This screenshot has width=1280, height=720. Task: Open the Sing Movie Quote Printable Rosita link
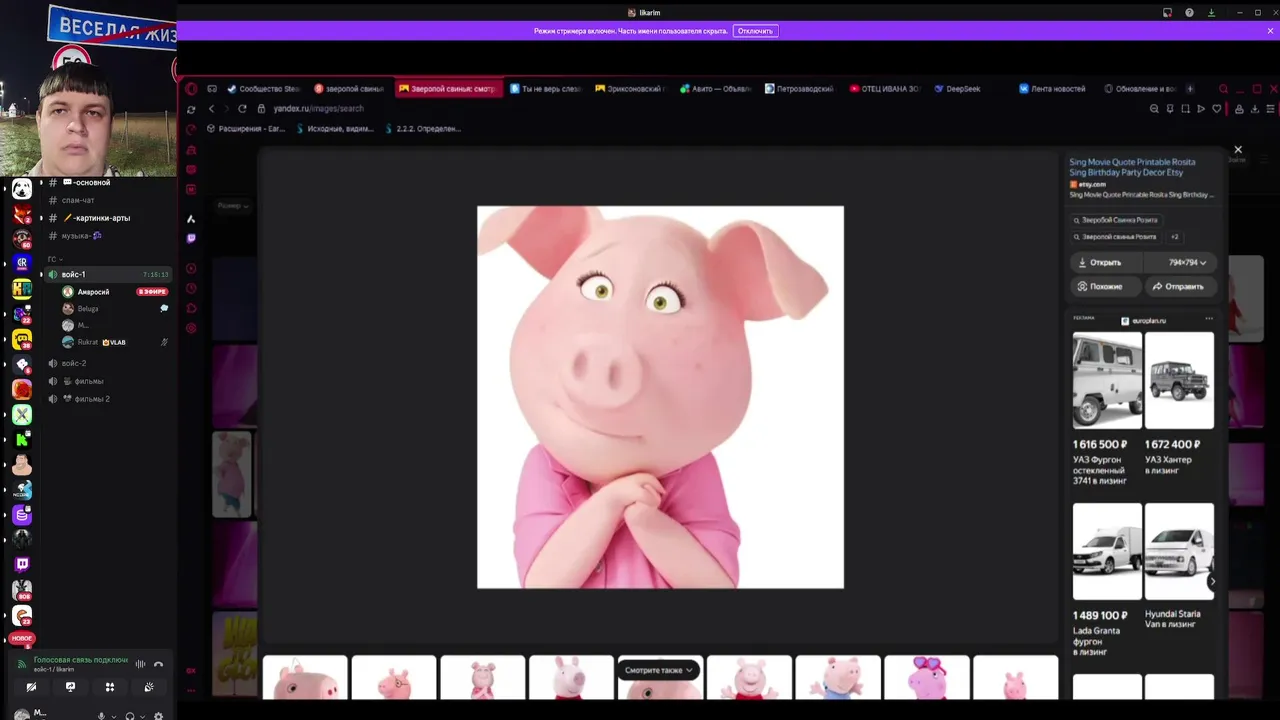[x=1132, y=167]
